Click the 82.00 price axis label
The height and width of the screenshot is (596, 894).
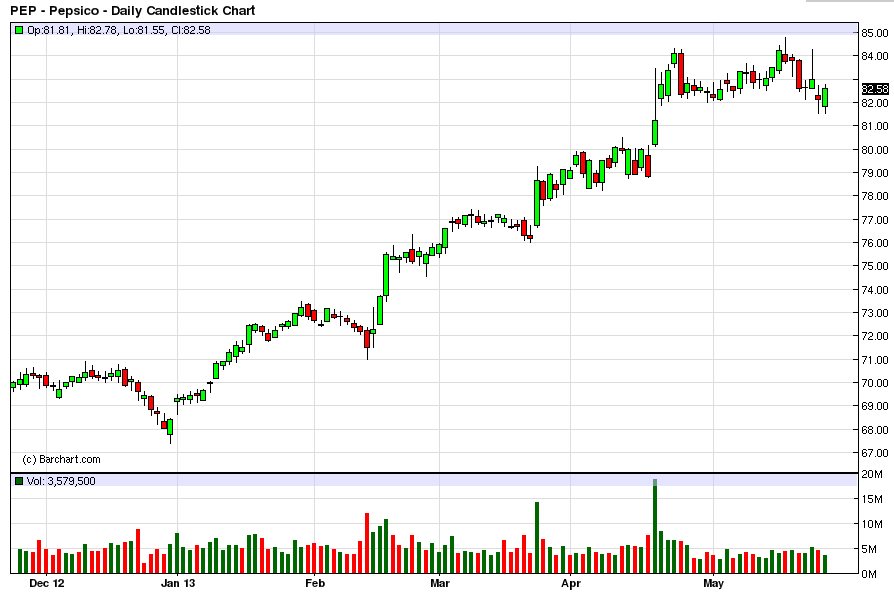[875, 103]
